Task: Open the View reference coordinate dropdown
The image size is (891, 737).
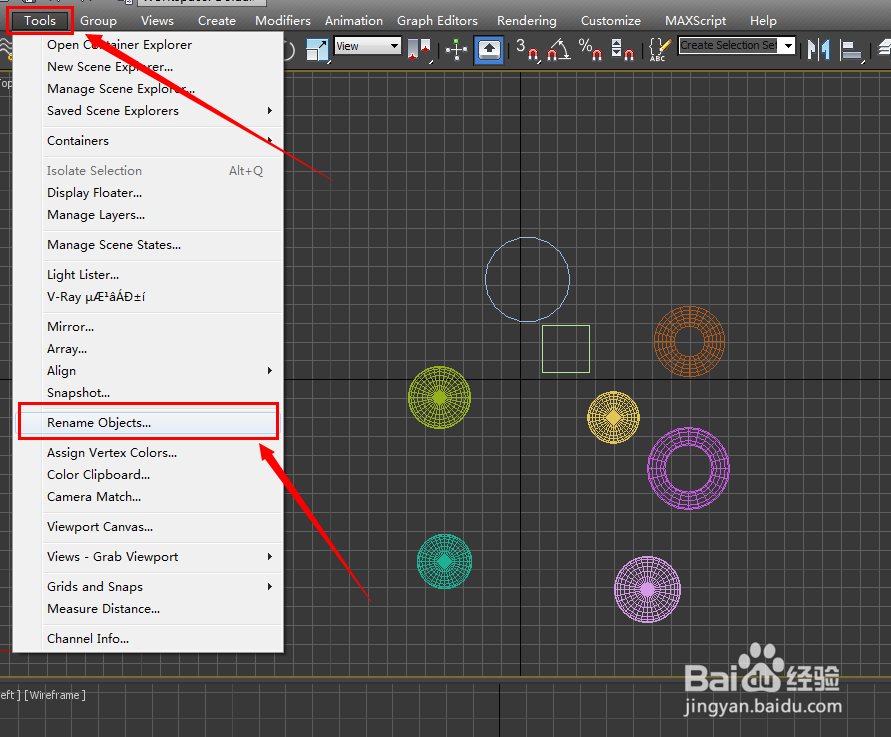Action: pyautogui.click(x=367, y=46)
